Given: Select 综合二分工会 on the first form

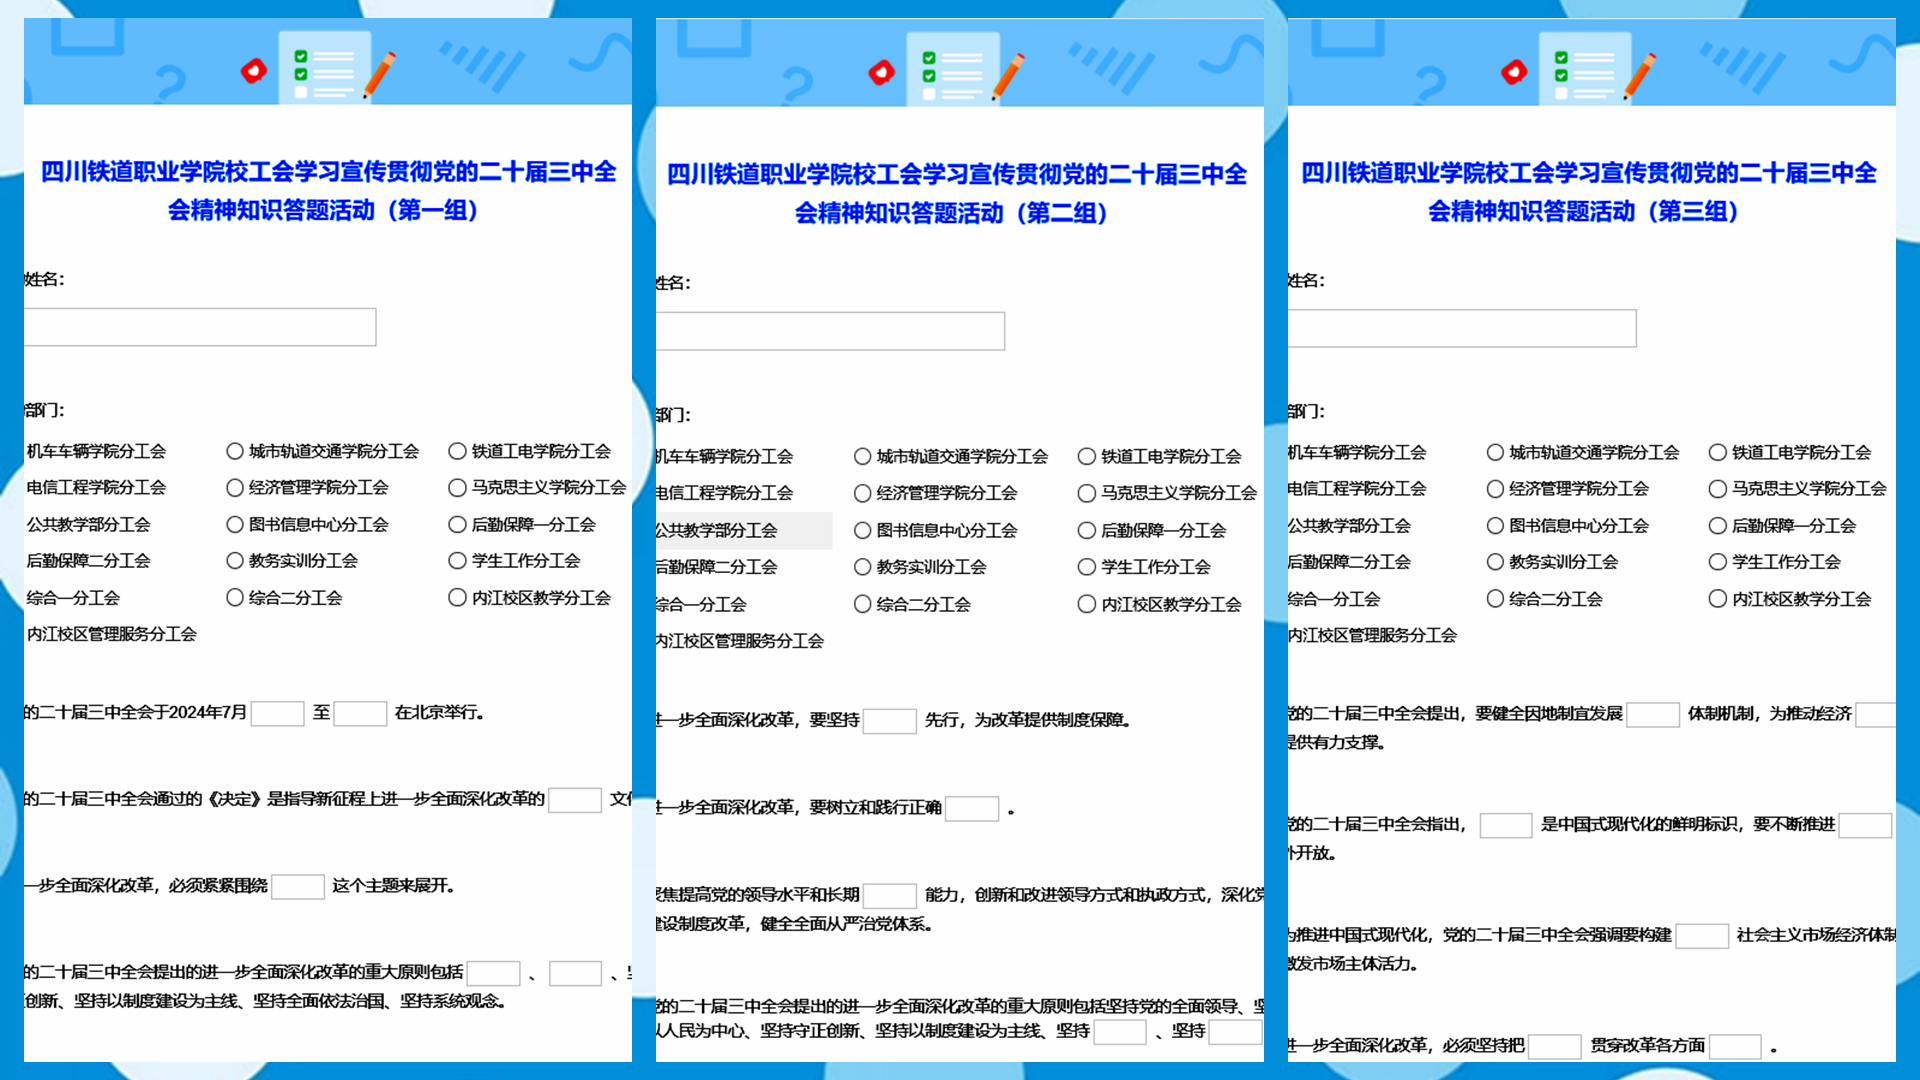Looking at the screenshot, I should (234, 597).
